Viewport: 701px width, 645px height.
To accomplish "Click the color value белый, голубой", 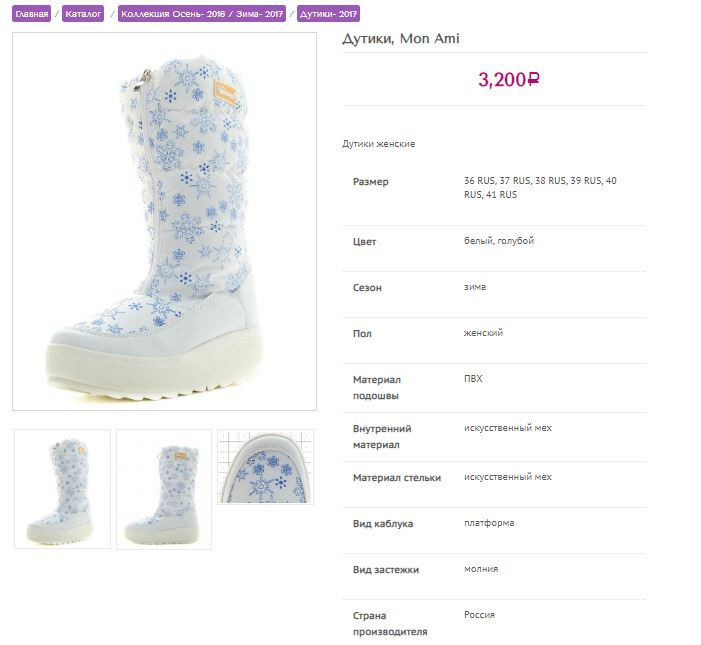I will tap(499, 240).
